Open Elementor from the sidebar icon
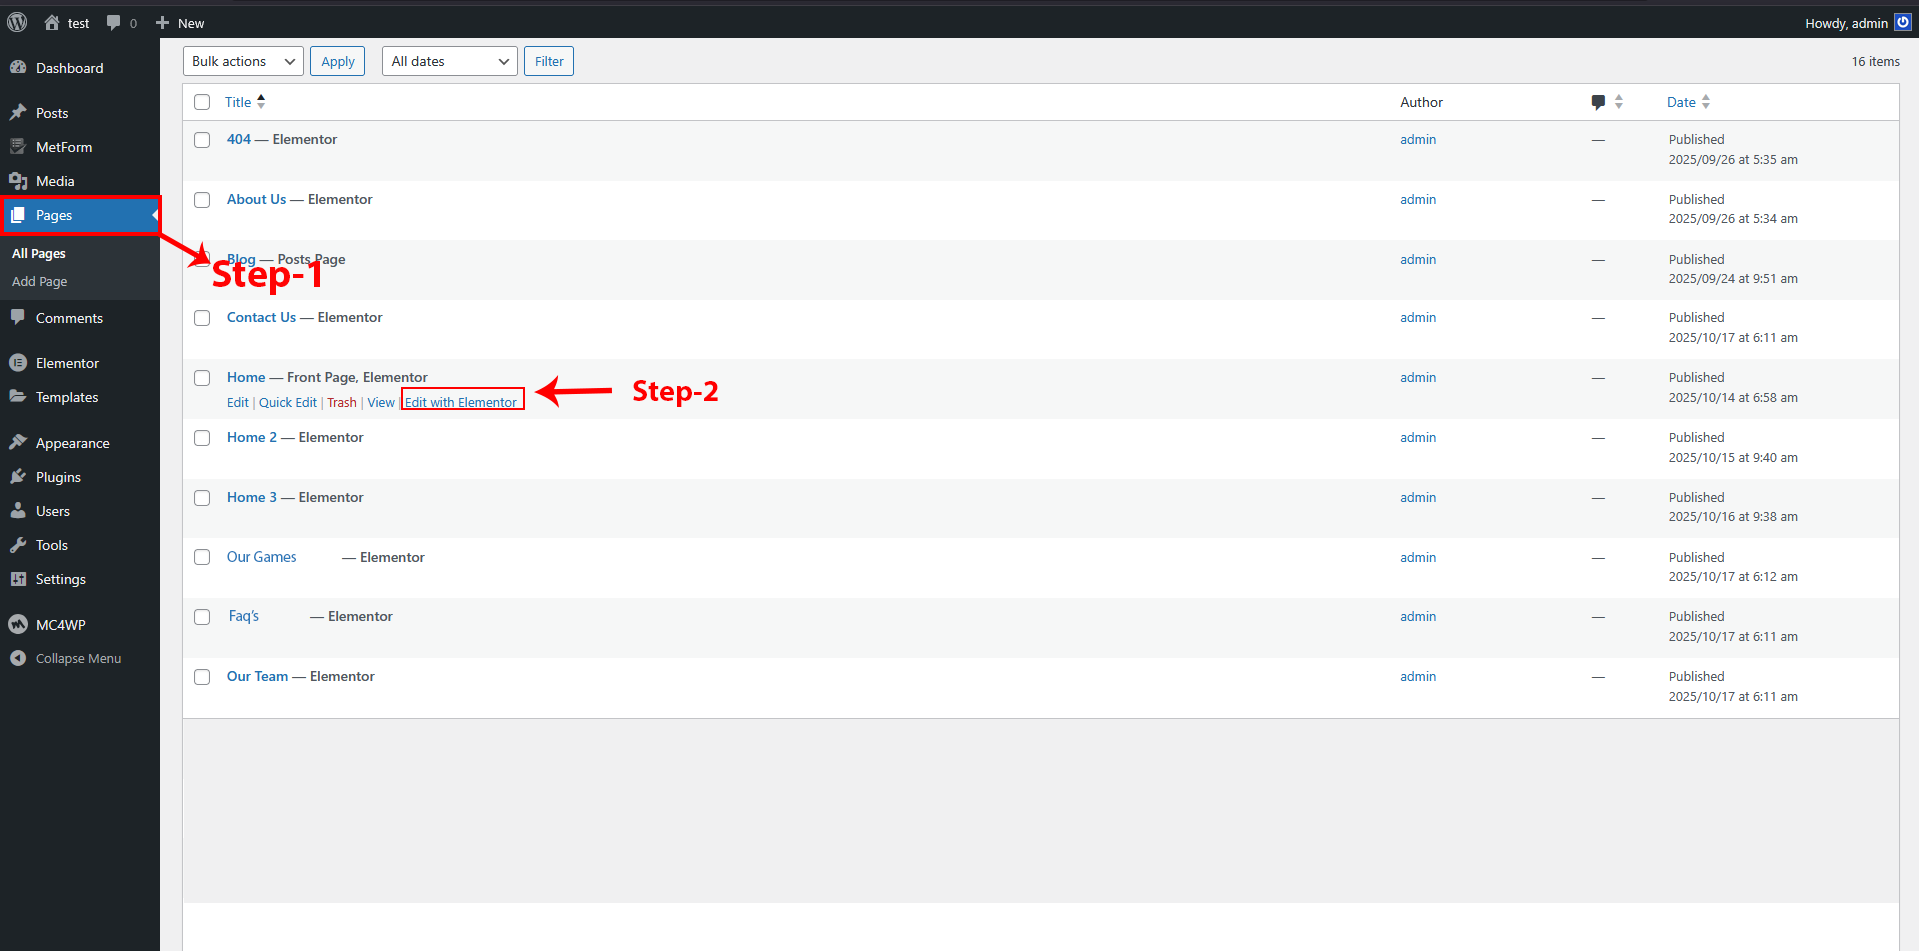The image size is (1919, 951). point(18,363)
